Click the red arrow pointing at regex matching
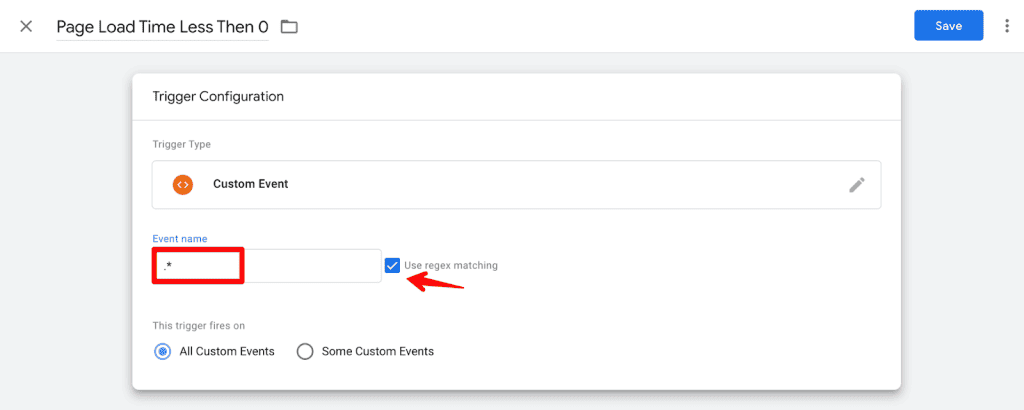 click(436, 281)
